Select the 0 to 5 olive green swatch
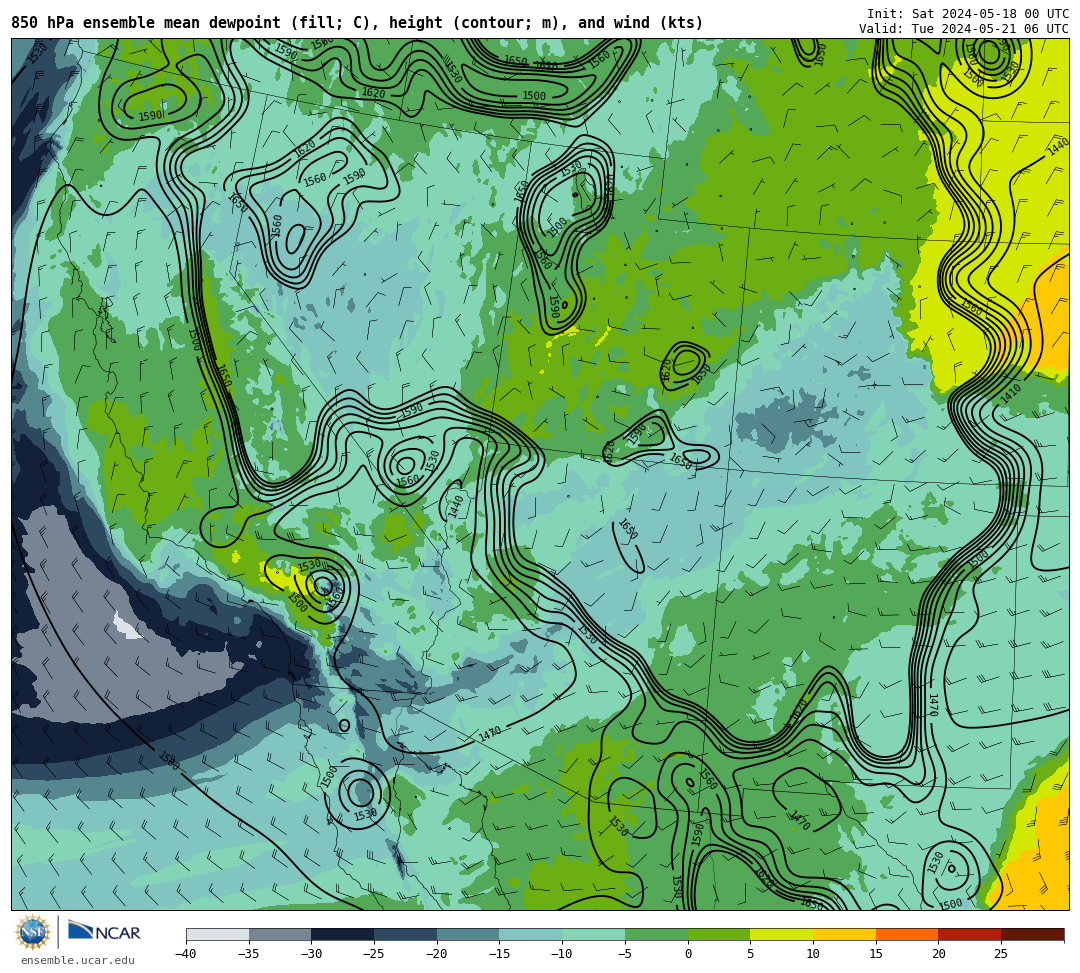The height and width of the screenshot is (973, 1080). click(719, 934)
